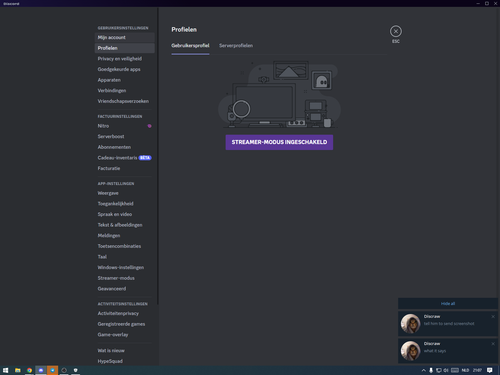
Task: Open the touch keyboard tray icon
Action: click(x=455, y=370)
